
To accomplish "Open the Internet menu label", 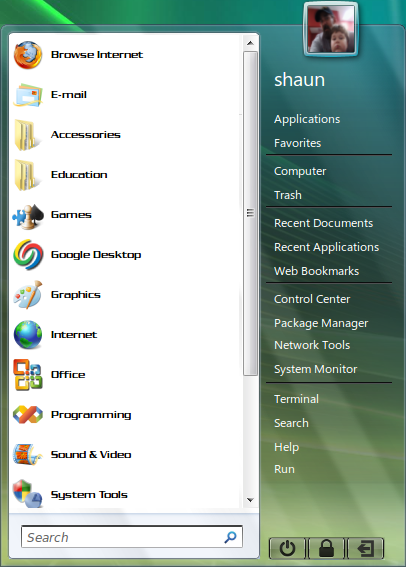I will (74, 335).
